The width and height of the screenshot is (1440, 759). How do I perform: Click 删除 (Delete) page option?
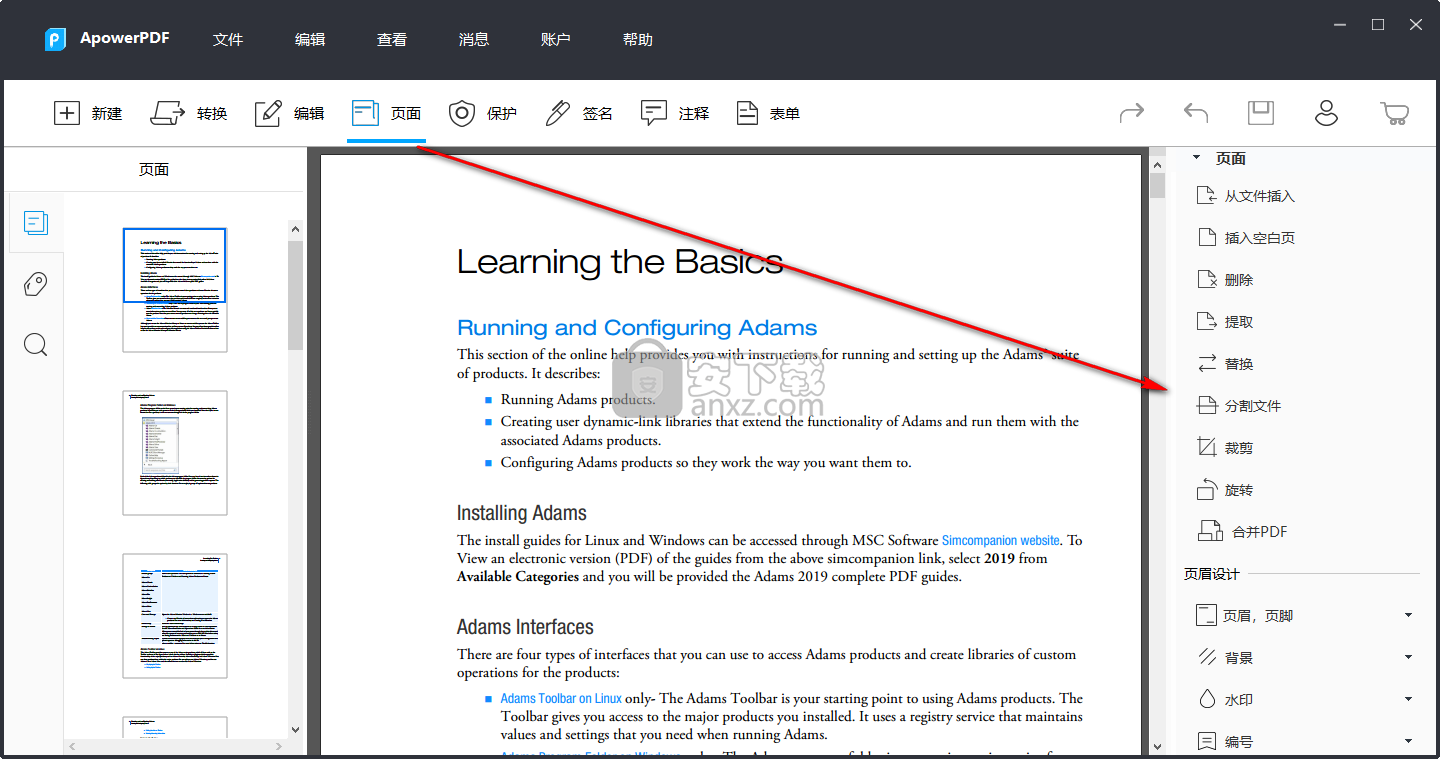[1225, 280]
